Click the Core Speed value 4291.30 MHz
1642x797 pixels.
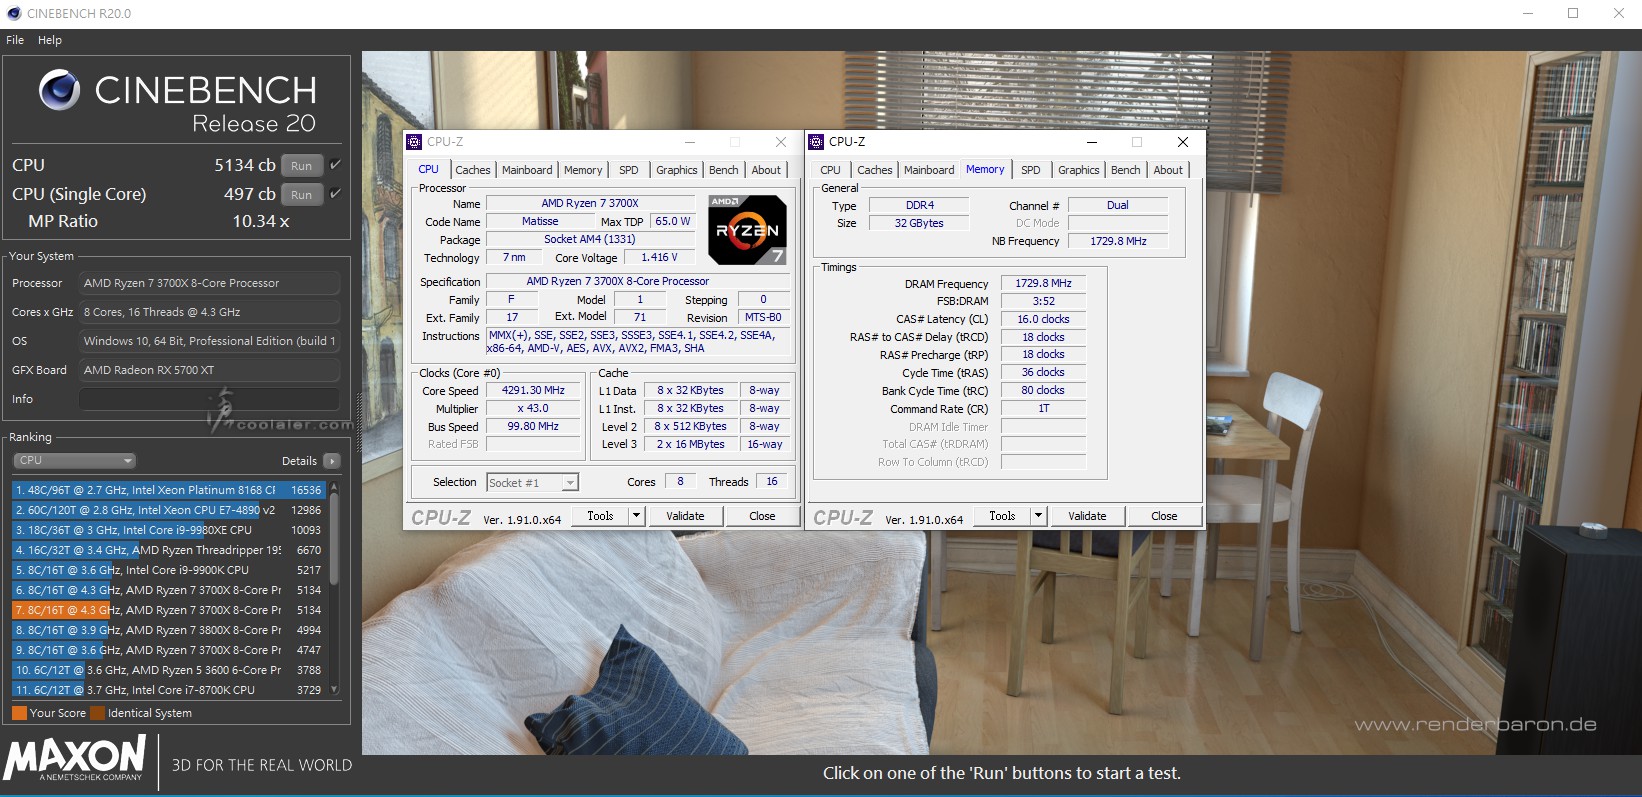pos(533,391)
